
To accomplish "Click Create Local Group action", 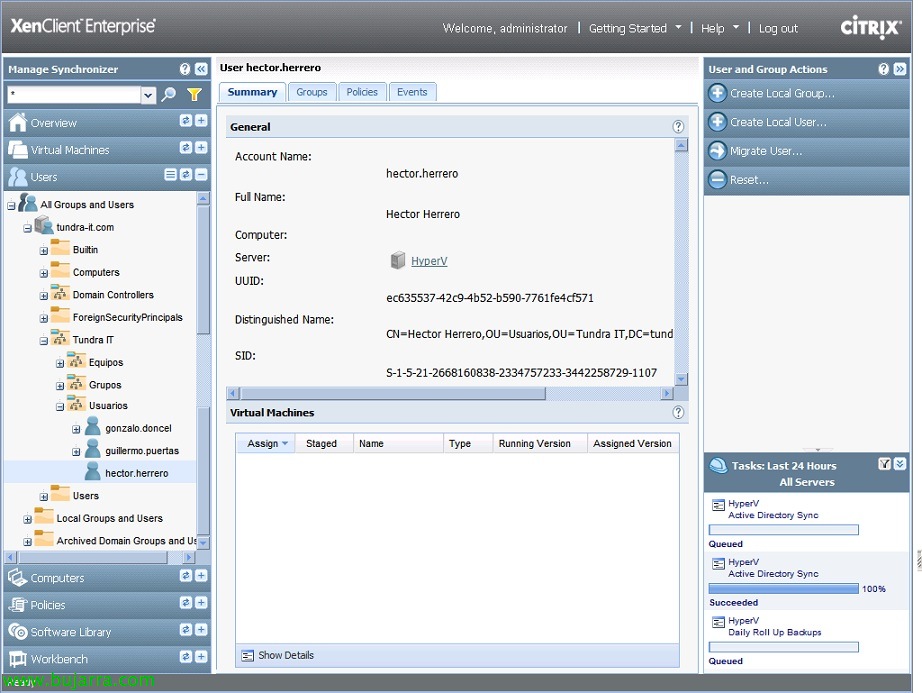I will tap(781, 93).
